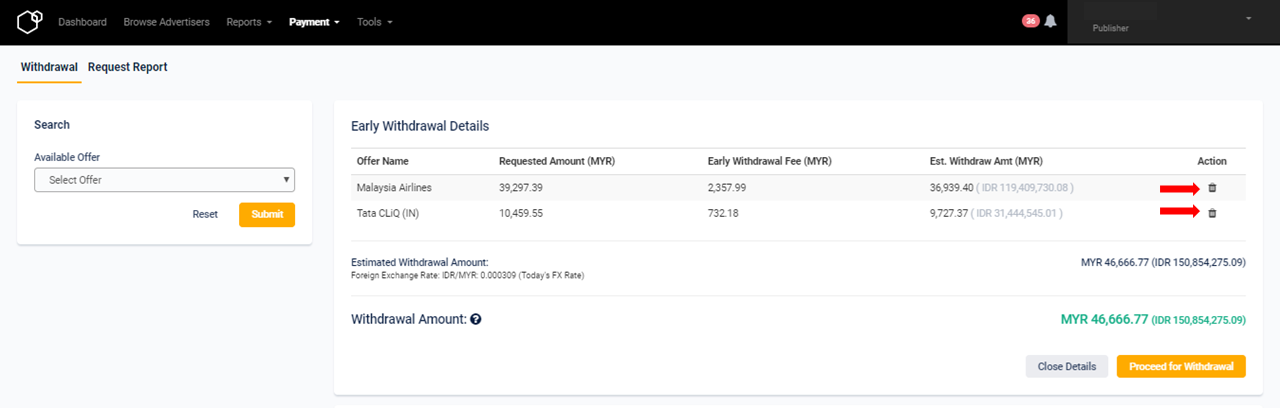
Task: Click the Withdrawal Amount help icon
Action: [476, 319]
